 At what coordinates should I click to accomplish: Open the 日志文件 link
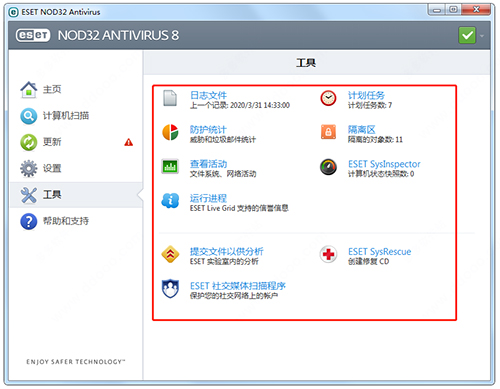[208, 96]
